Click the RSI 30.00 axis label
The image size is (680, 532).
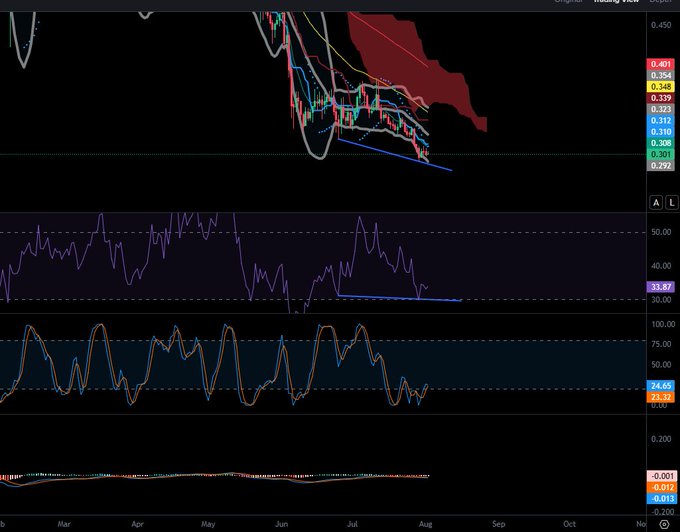coord(661,300)
